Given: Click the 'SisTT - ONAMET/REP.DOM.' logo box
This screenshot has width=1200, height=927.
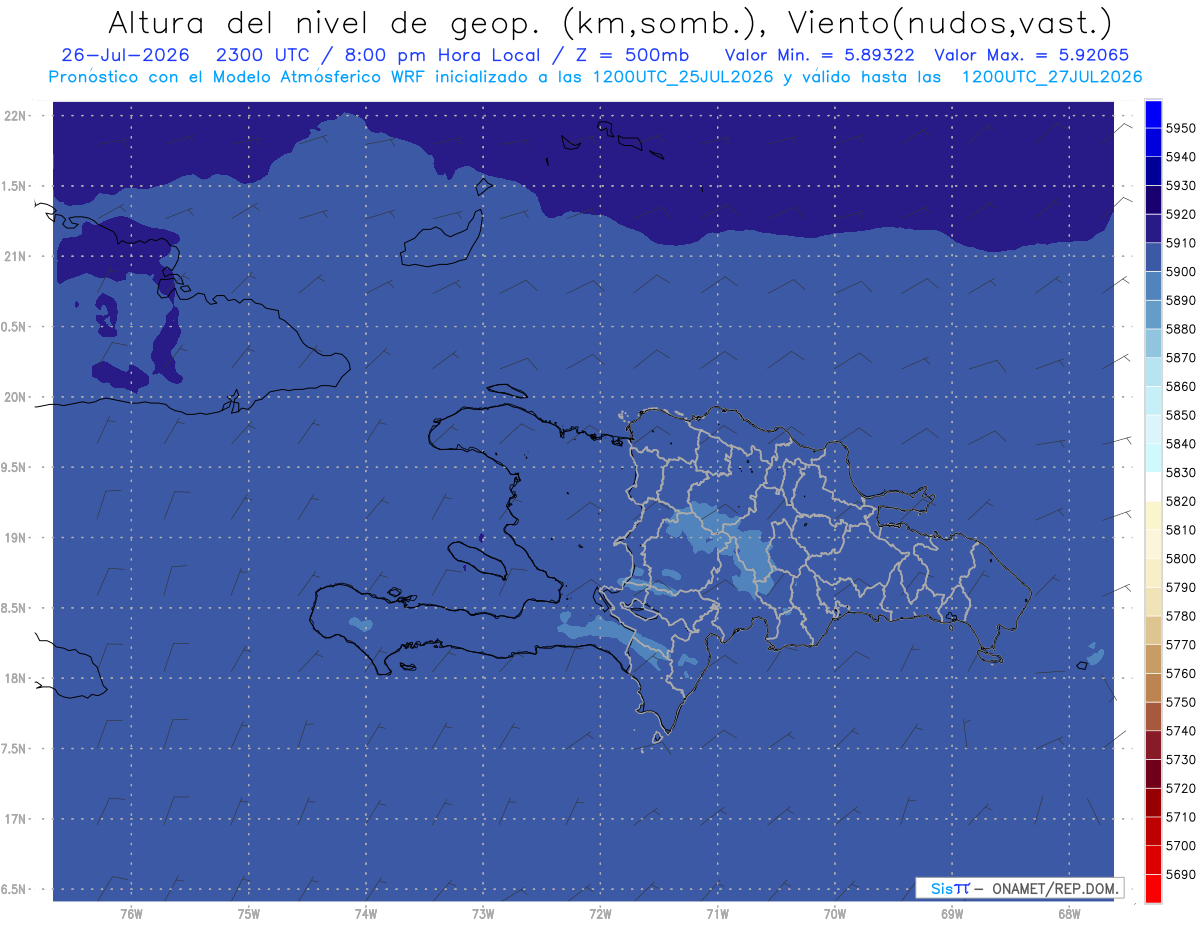Looking at the screenshot, I should pyautogui.click(x=1019, y=888).
